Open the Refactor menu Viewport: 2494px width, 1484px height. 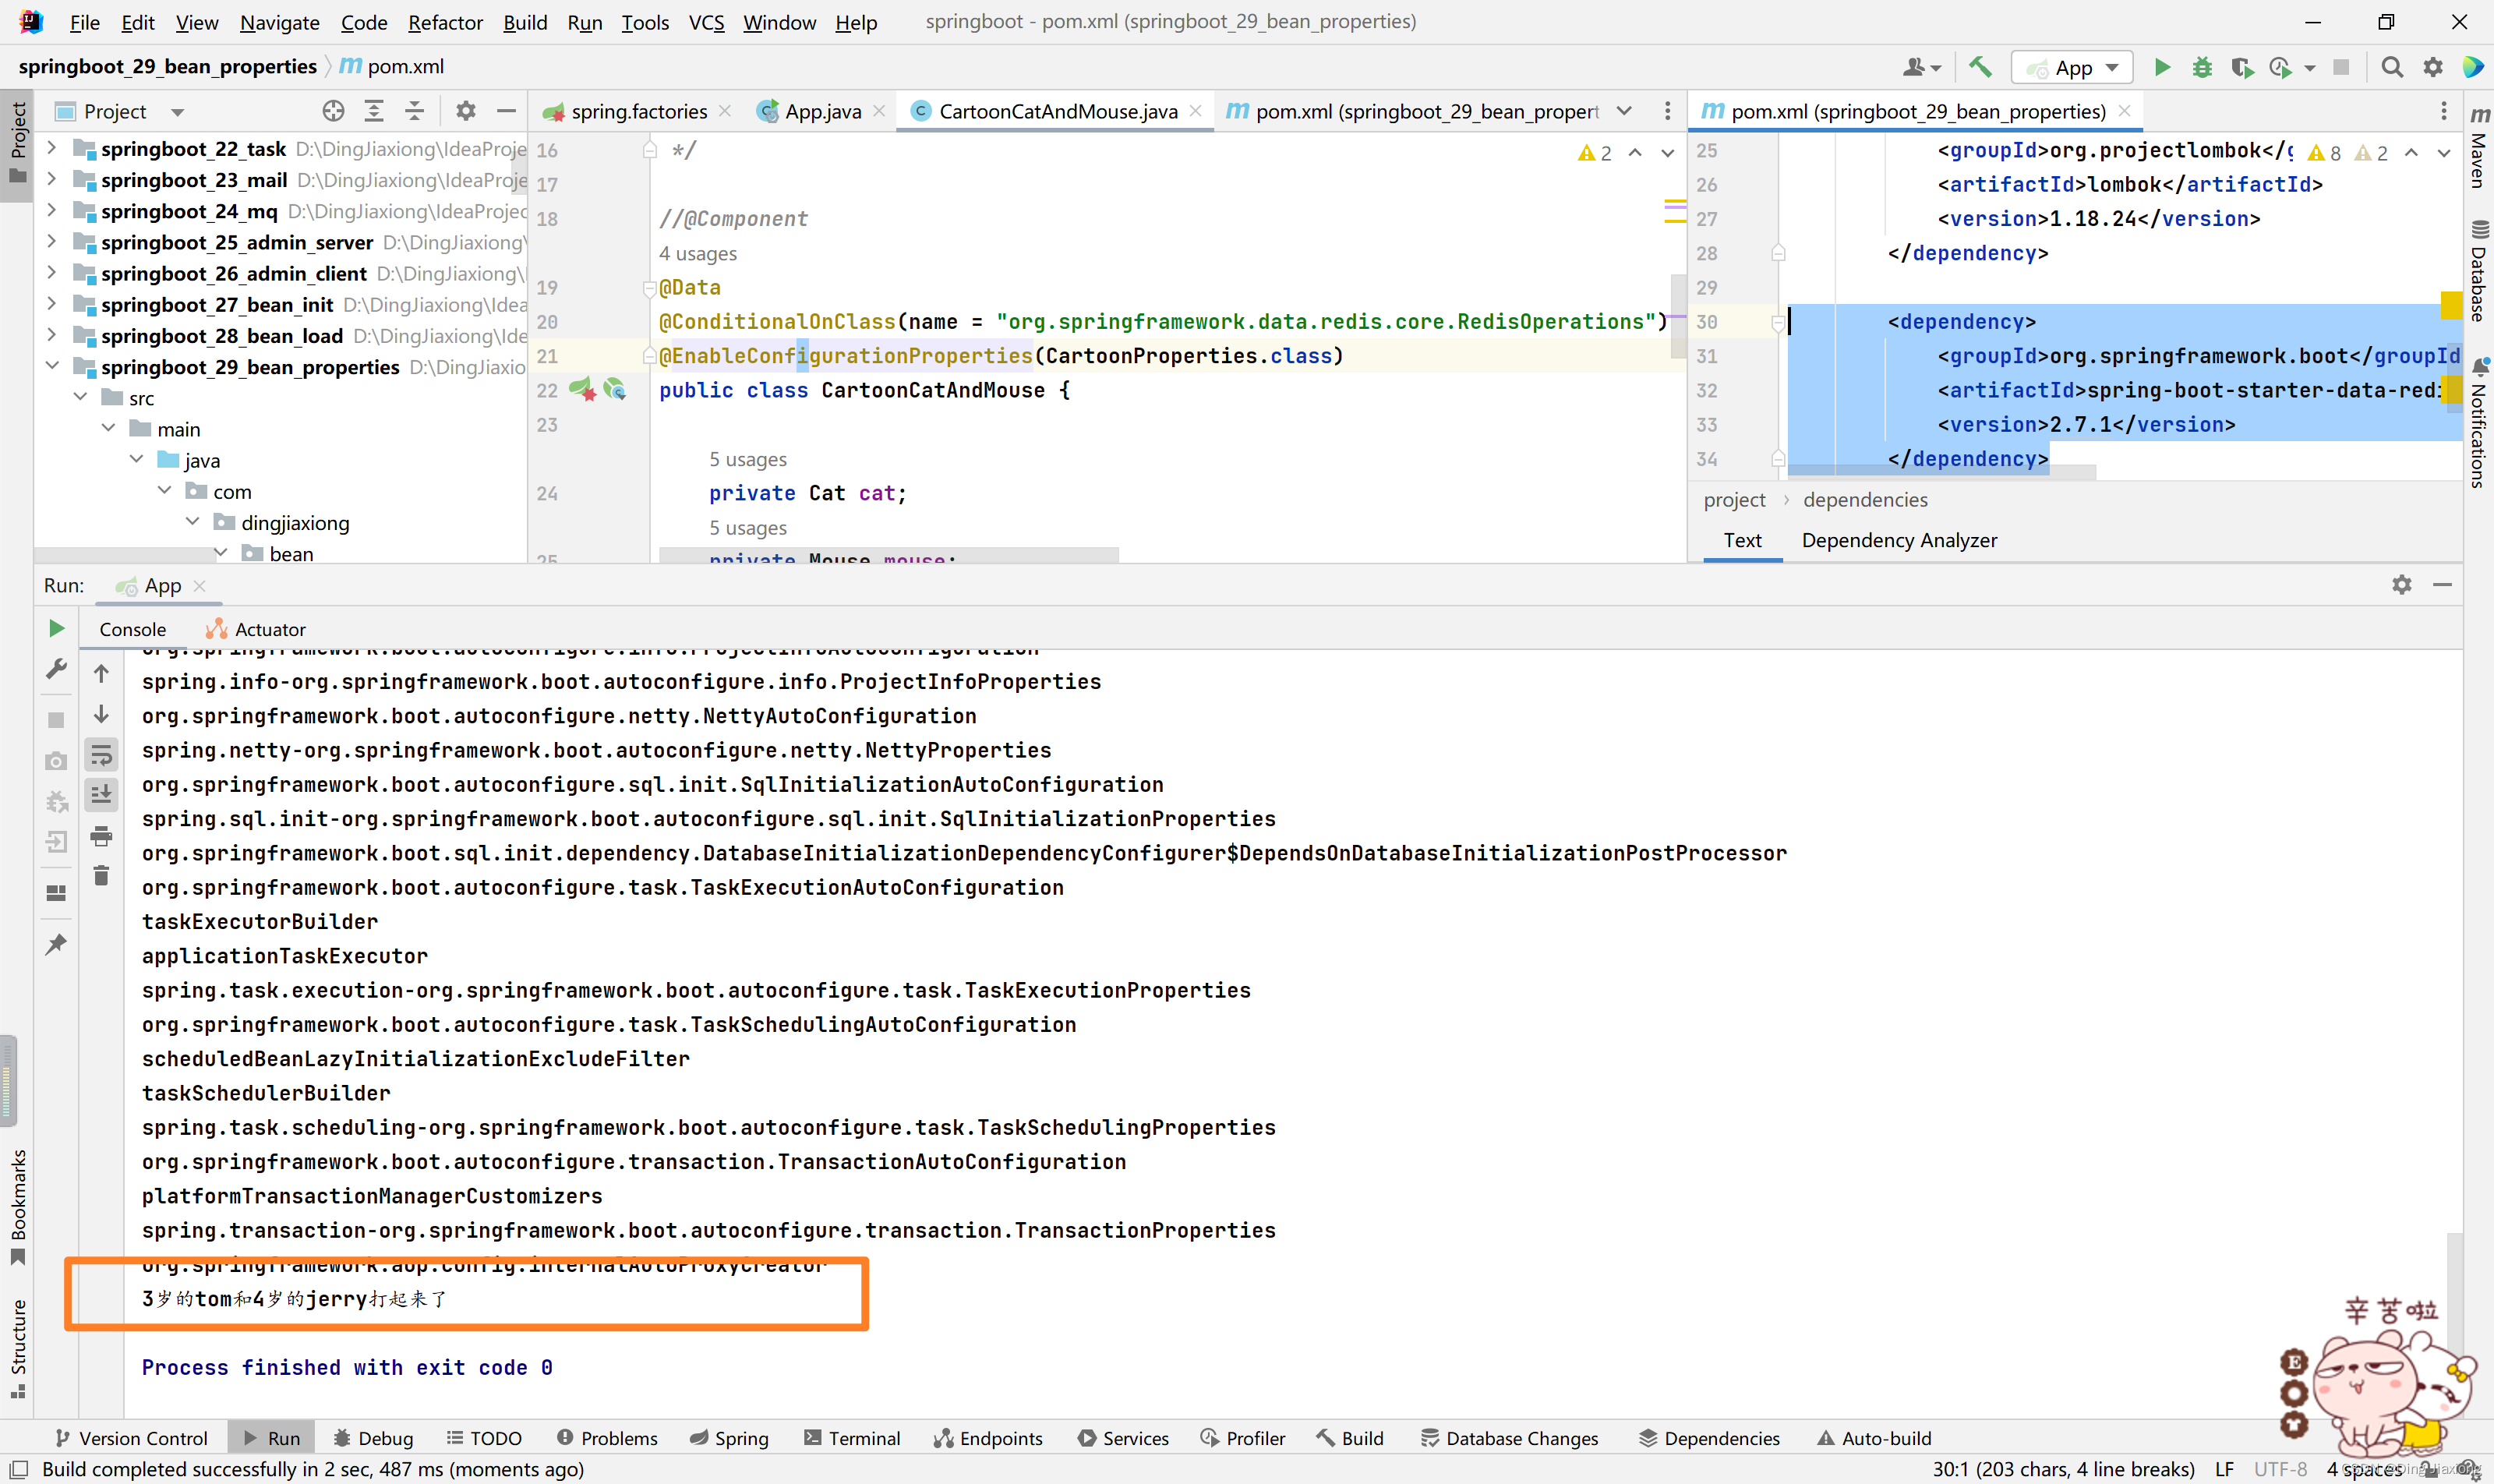point(445,22)
